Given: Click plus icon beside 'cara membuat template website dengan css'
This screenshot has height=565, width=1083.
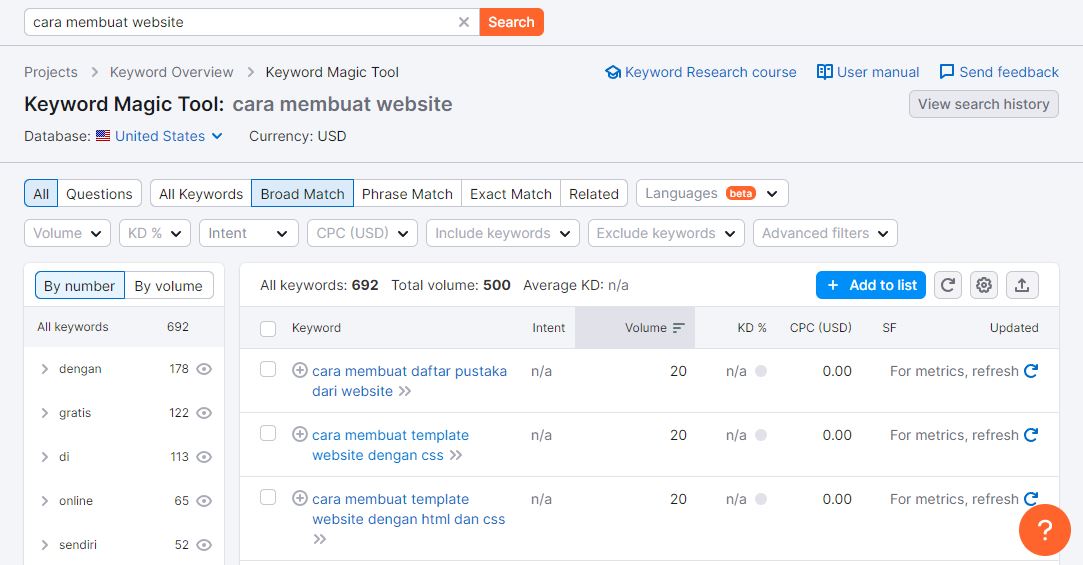Looking at the screenshot, I should (x=299, y=435).
